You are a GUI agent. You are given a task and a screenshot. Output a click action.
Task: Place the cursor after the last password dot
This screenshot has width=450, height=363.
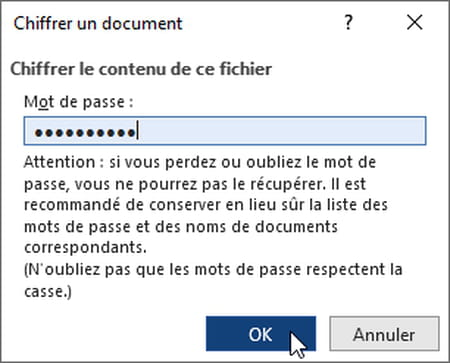click(x=137, y=133)
